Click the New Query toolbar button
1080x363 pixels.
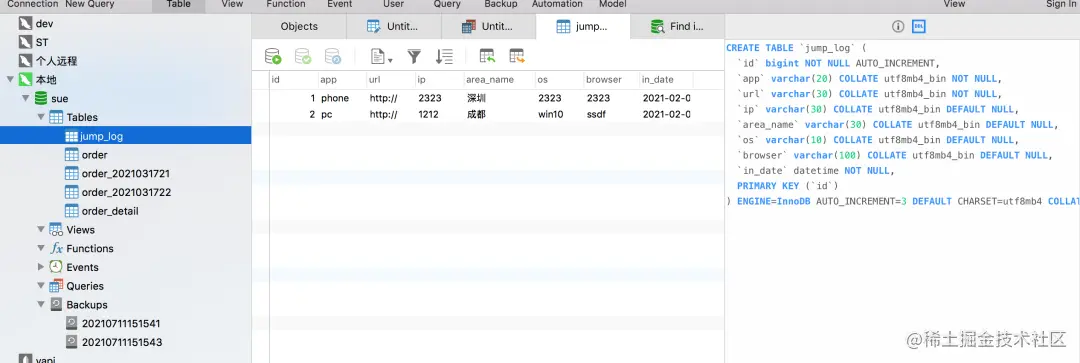[90, 4]
